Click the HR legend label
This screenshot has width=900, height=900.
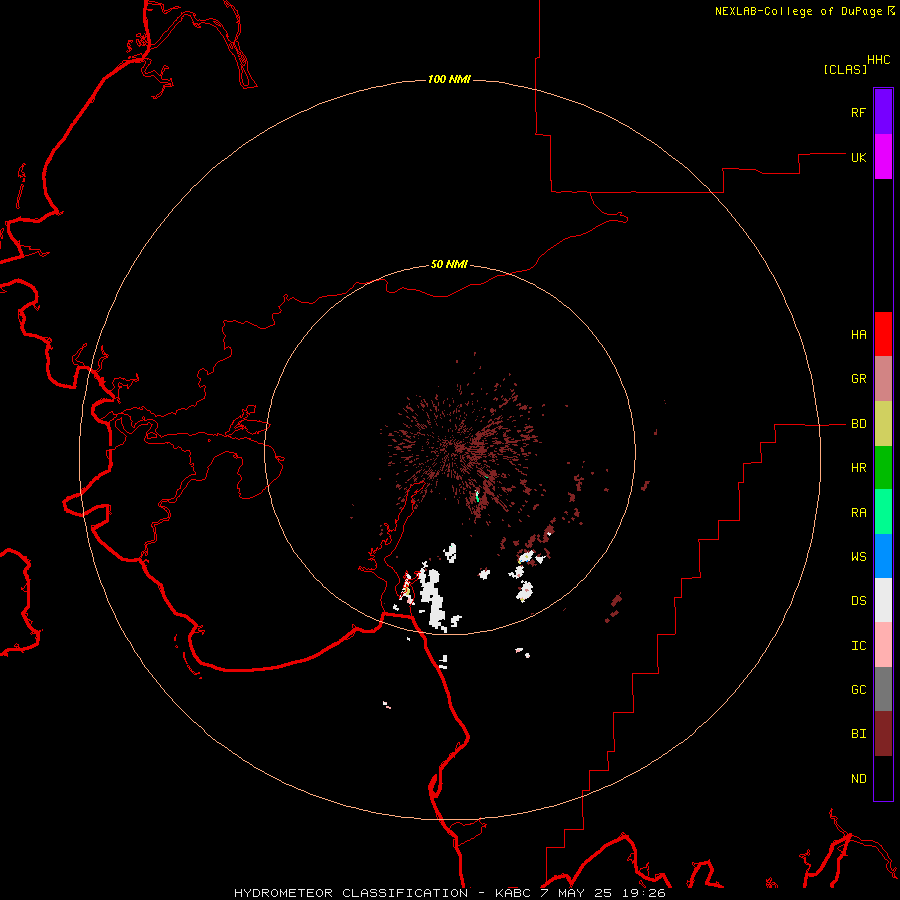pos(858,468)
